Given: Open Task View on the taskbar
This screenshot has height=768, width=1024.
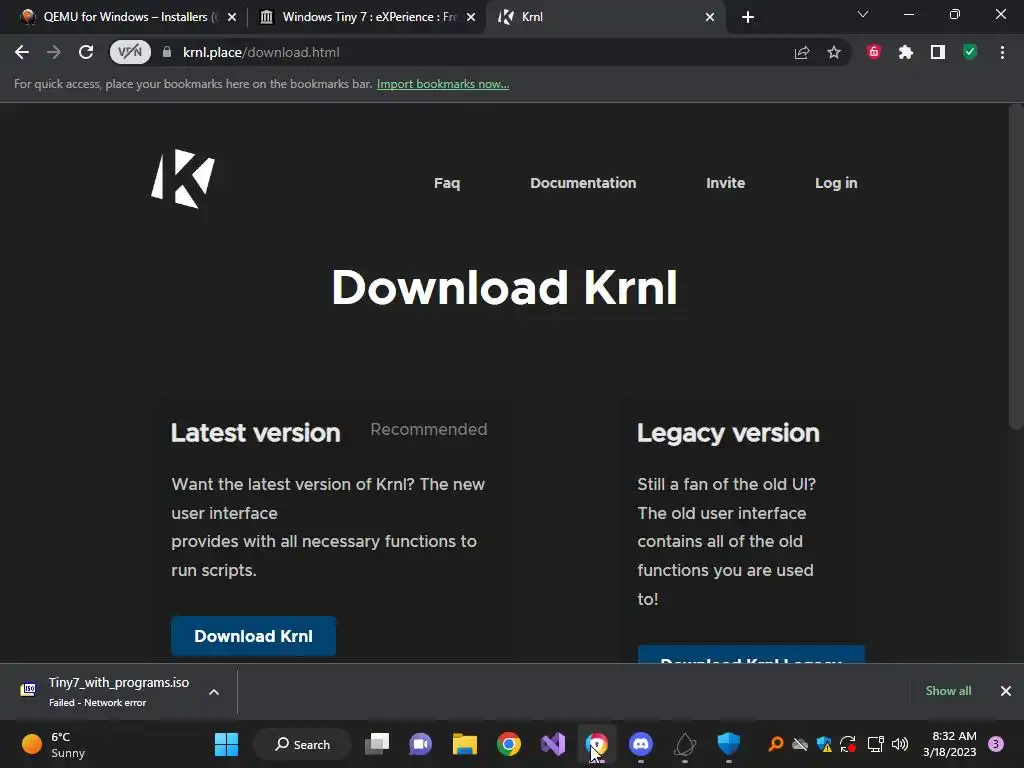Looking at the screenshot, I should [x=377, y=744].
